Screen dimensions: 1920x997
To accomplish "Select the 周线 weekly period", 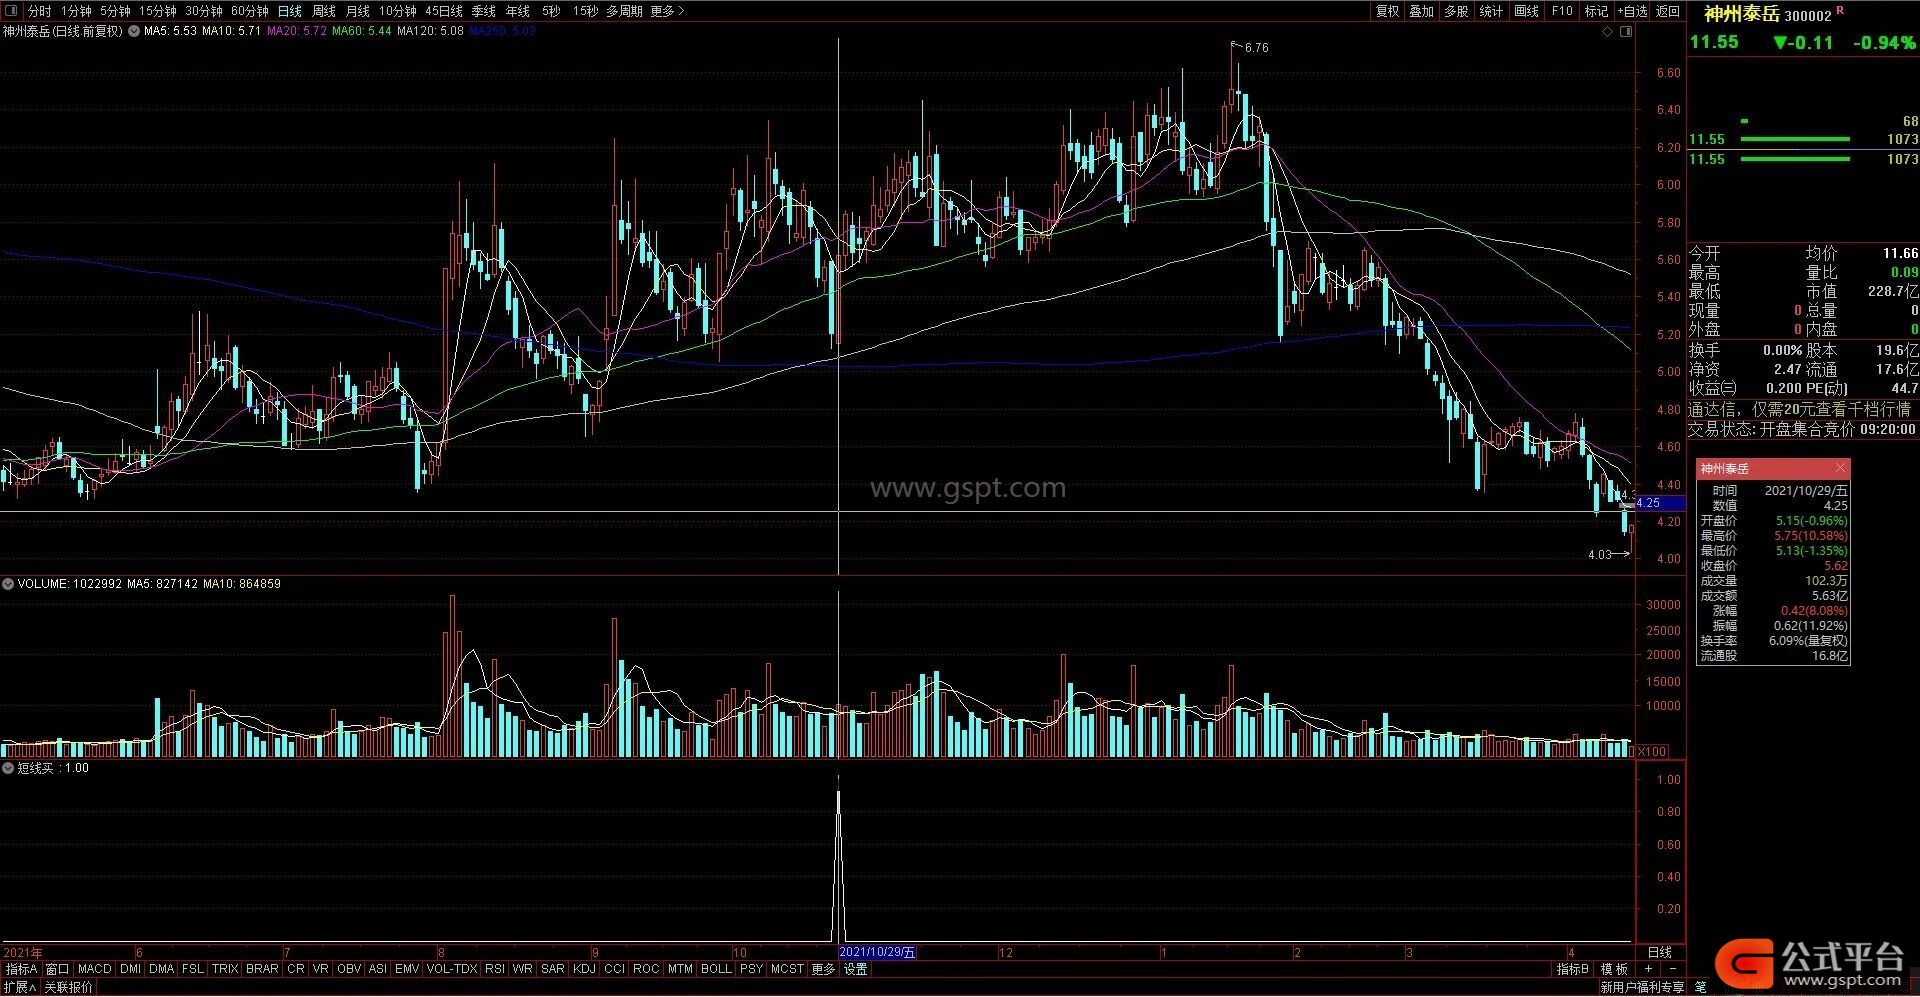I will (x=324, y=11).
